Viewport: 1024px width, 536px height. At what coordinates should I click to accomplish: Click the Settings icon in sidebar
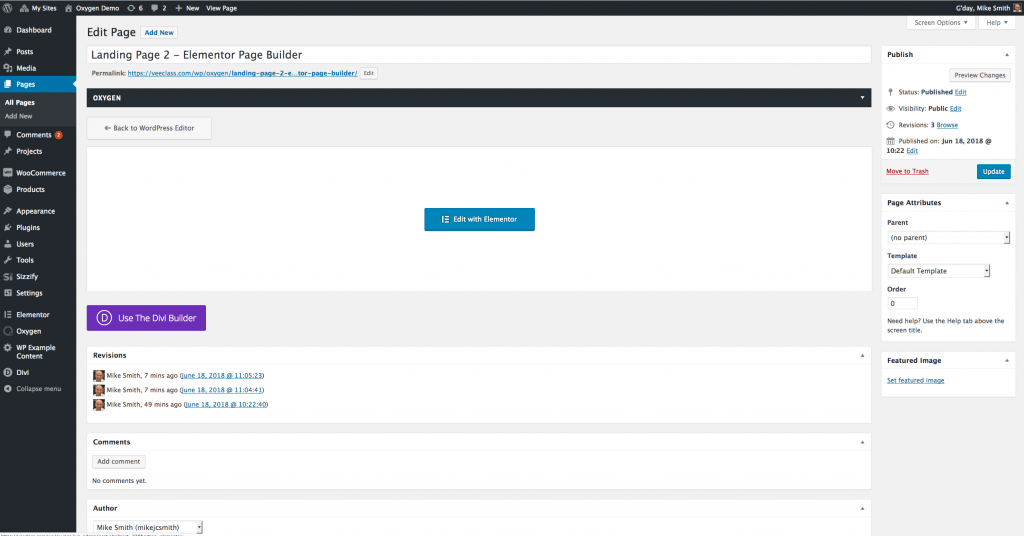click(x=8, y=293)
